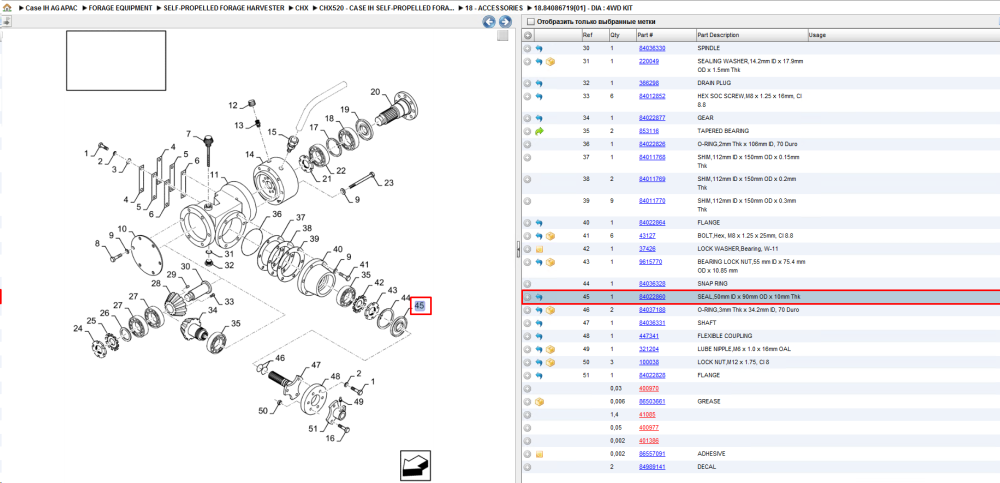Select callout 20 spindle label in diagram
The width and height of the screenshot is (1000, 483).
click(x=375, y=91)
